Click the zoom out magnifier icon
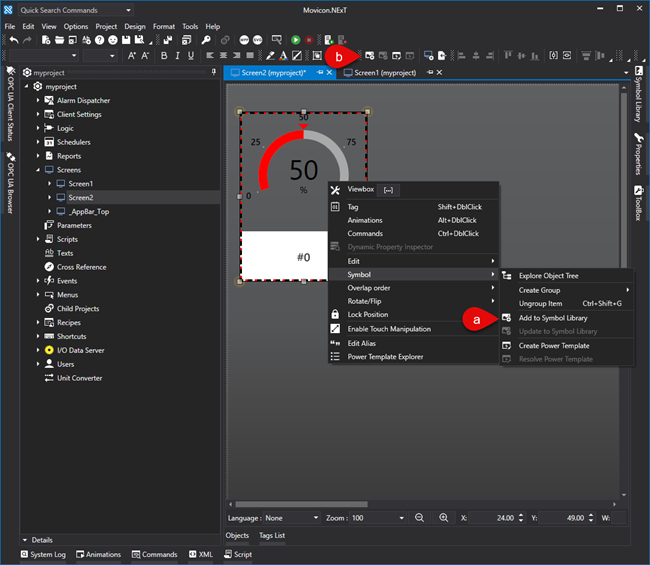This screenshot has height=565, width=650. click(418, 518)
